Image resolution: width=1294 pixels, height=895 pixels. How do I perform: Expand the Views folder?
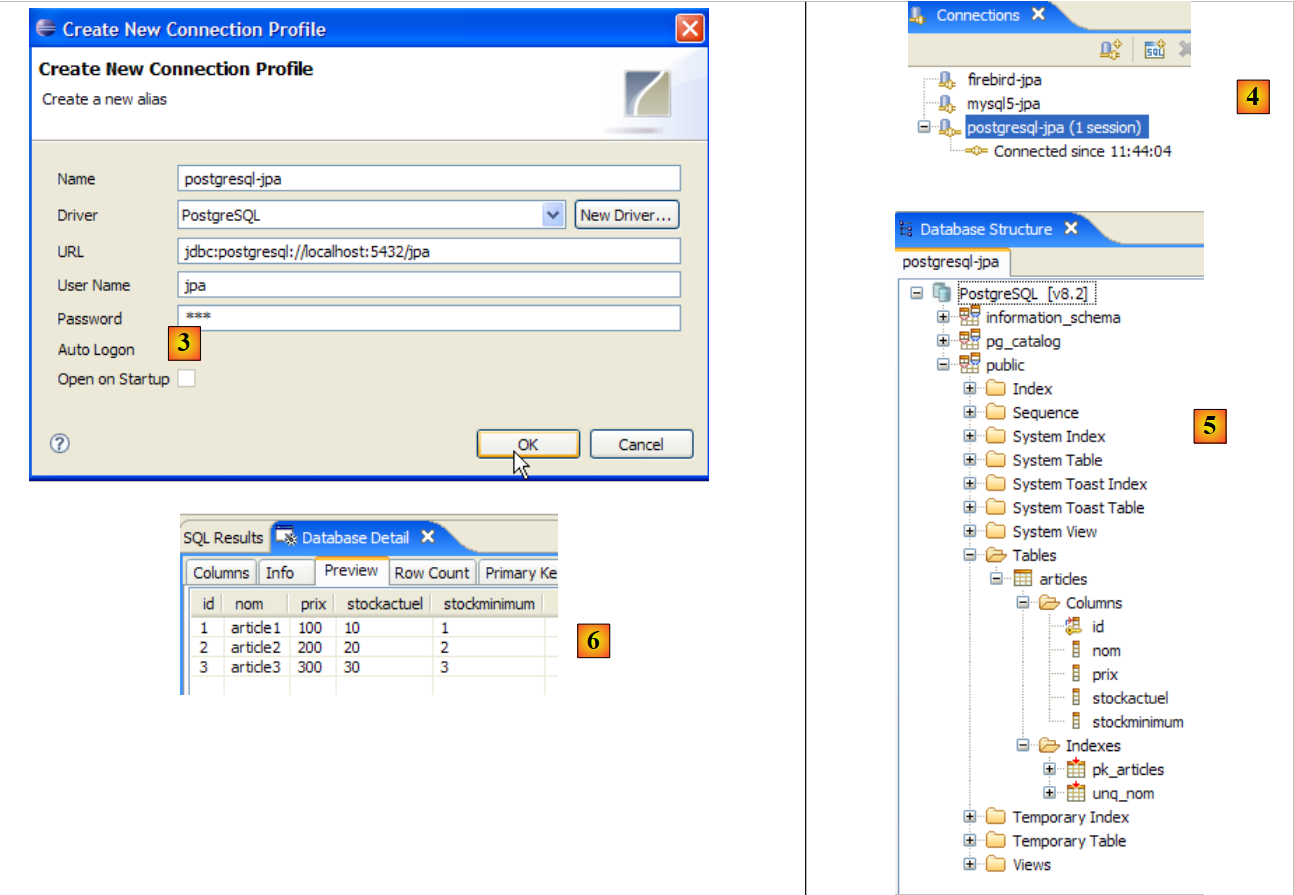tap(970, 865)
